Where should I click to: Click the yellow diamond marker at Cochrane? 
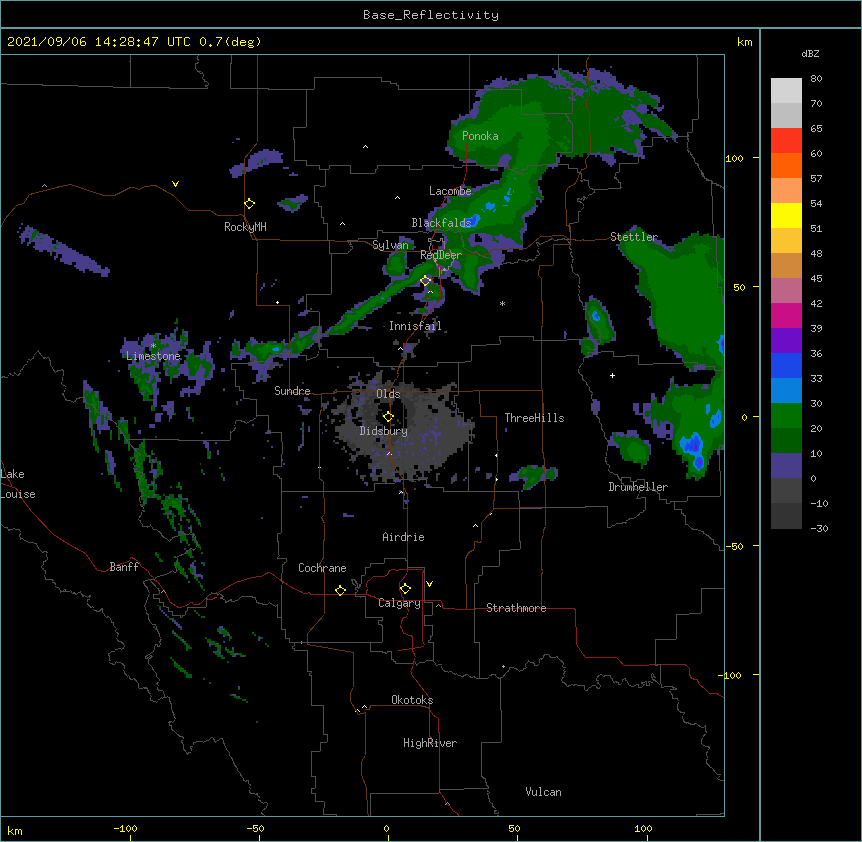(x=340, y=590)
